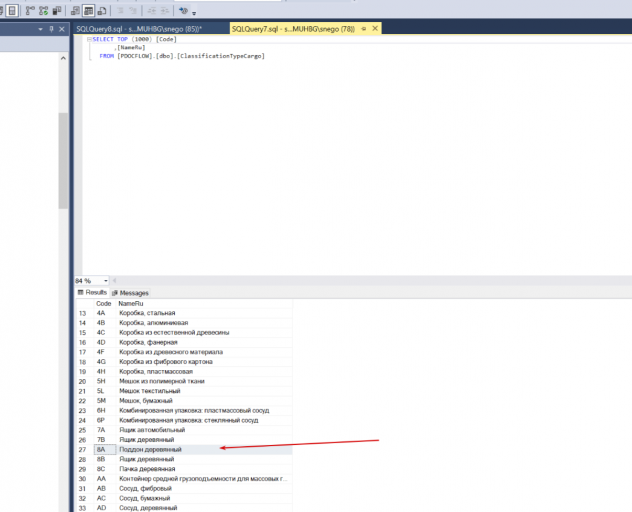Screen dimensions: 632x512
Task: Select cell 'Поддон деревянный'
Action: [x=204, y=450]
